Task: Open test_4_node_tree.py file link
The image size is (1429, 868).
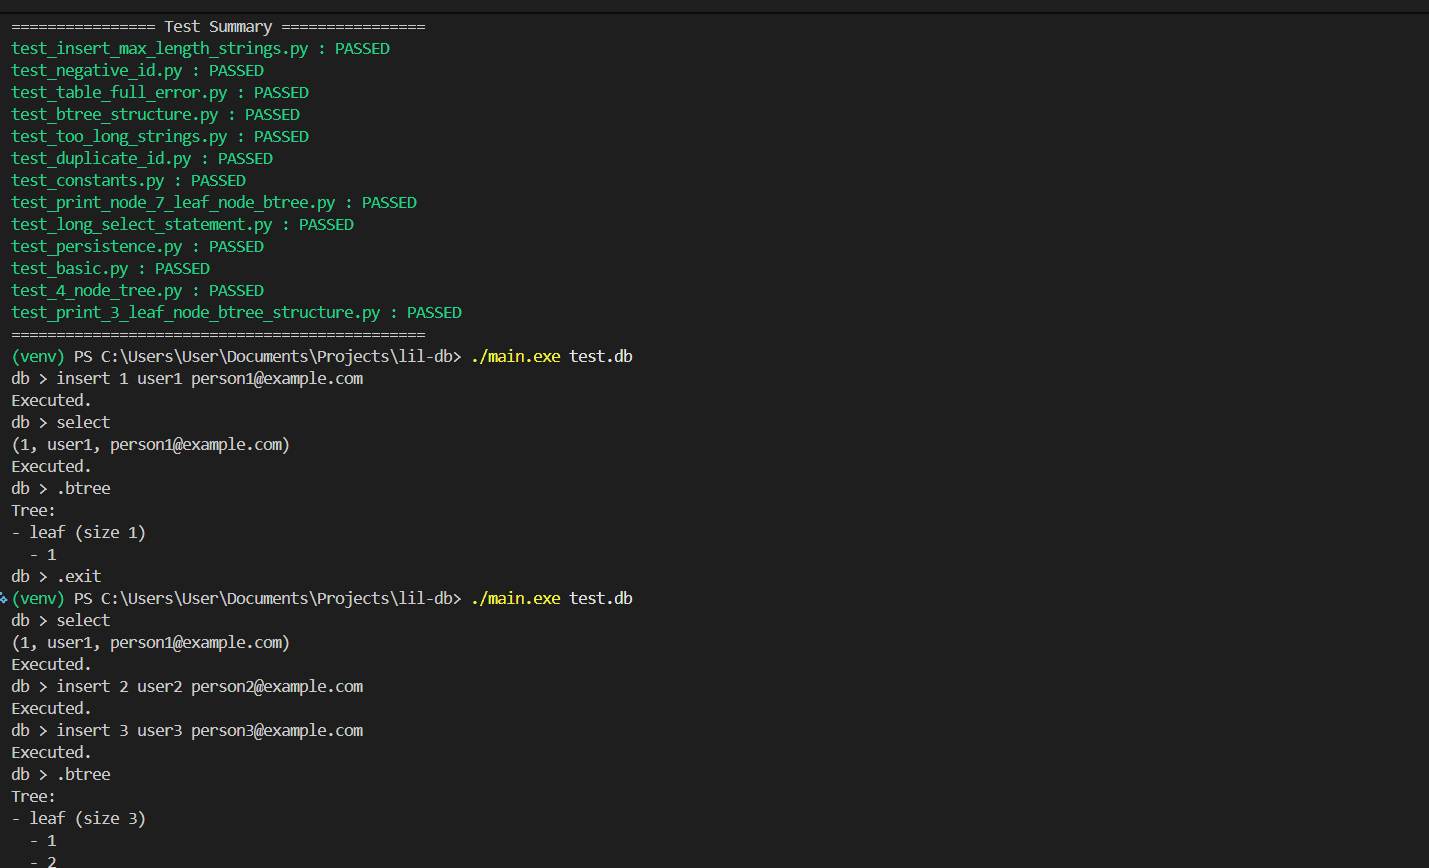Action: tap(97, 291)
